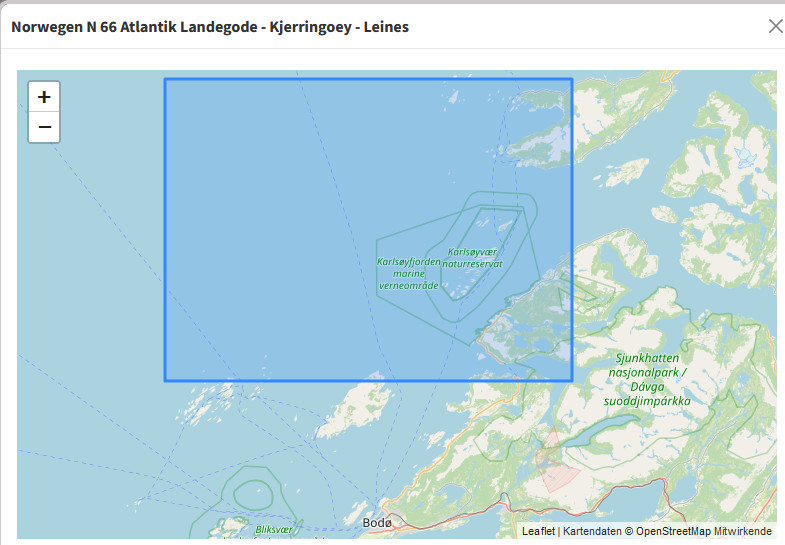Click the green oval contour near Bliksvær

(x=250, y=493)
